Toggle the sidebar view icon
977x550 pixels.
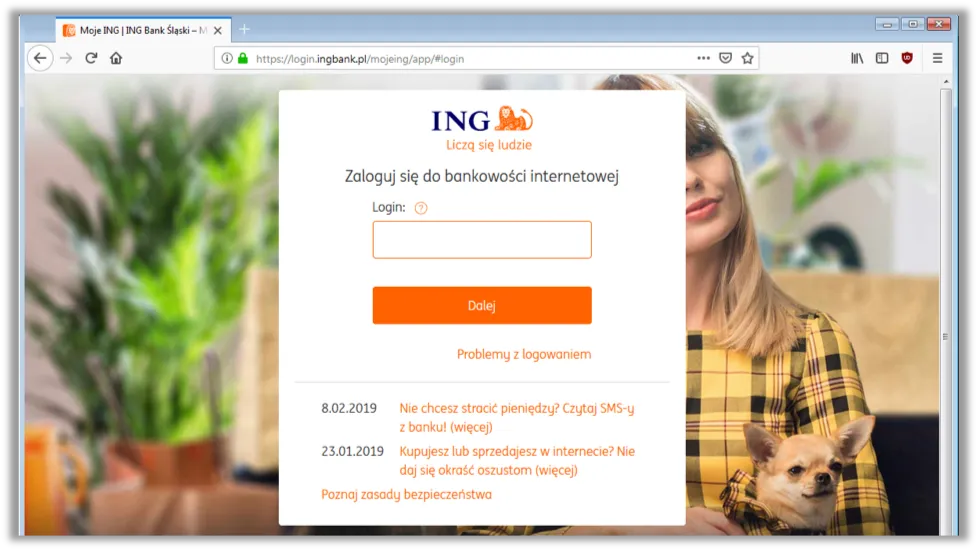tap(882, 59)
